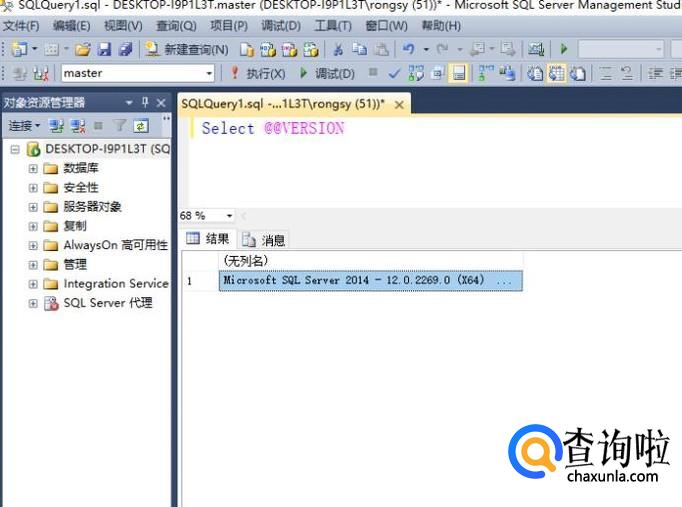682x507 pixels.
Task: Expand the 安全性 folder
Action: [x=33, y=188]
